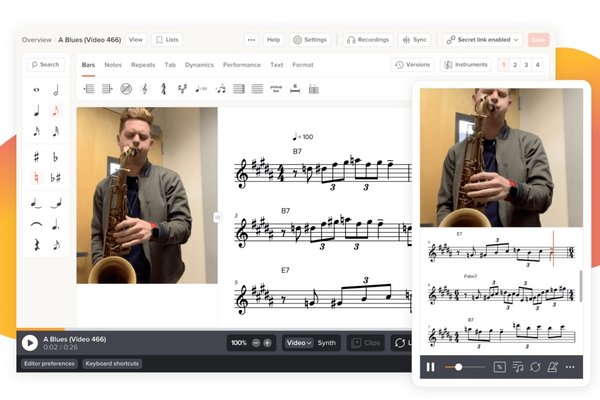Toggle pickup bar
The height and width of the screenshot is (400, 600).
point(276,89)
